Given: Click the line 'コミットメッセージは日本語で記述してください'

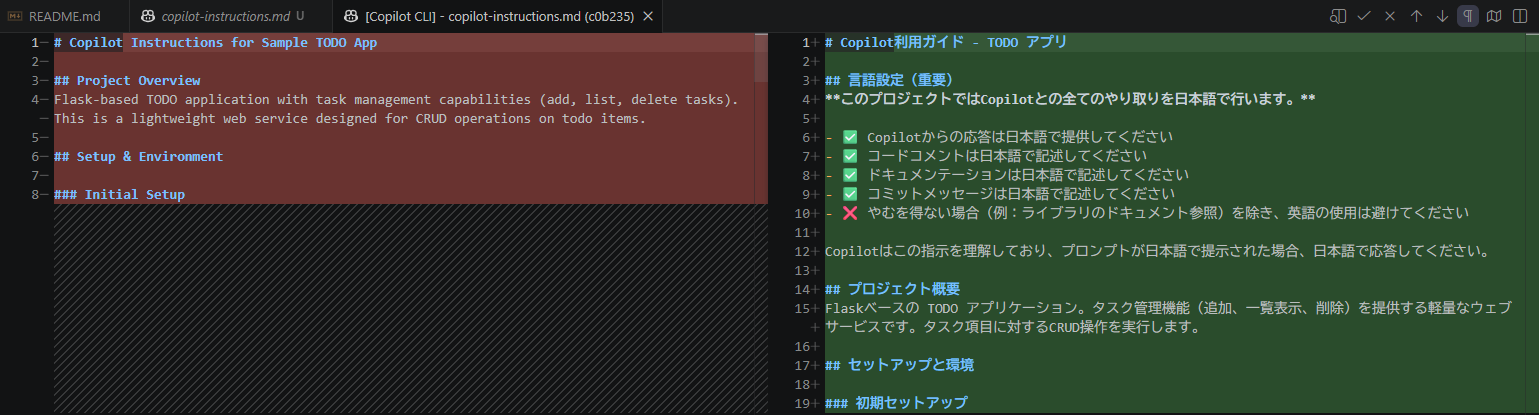Looking at the screenshot, I should click(x=999, y=194).
